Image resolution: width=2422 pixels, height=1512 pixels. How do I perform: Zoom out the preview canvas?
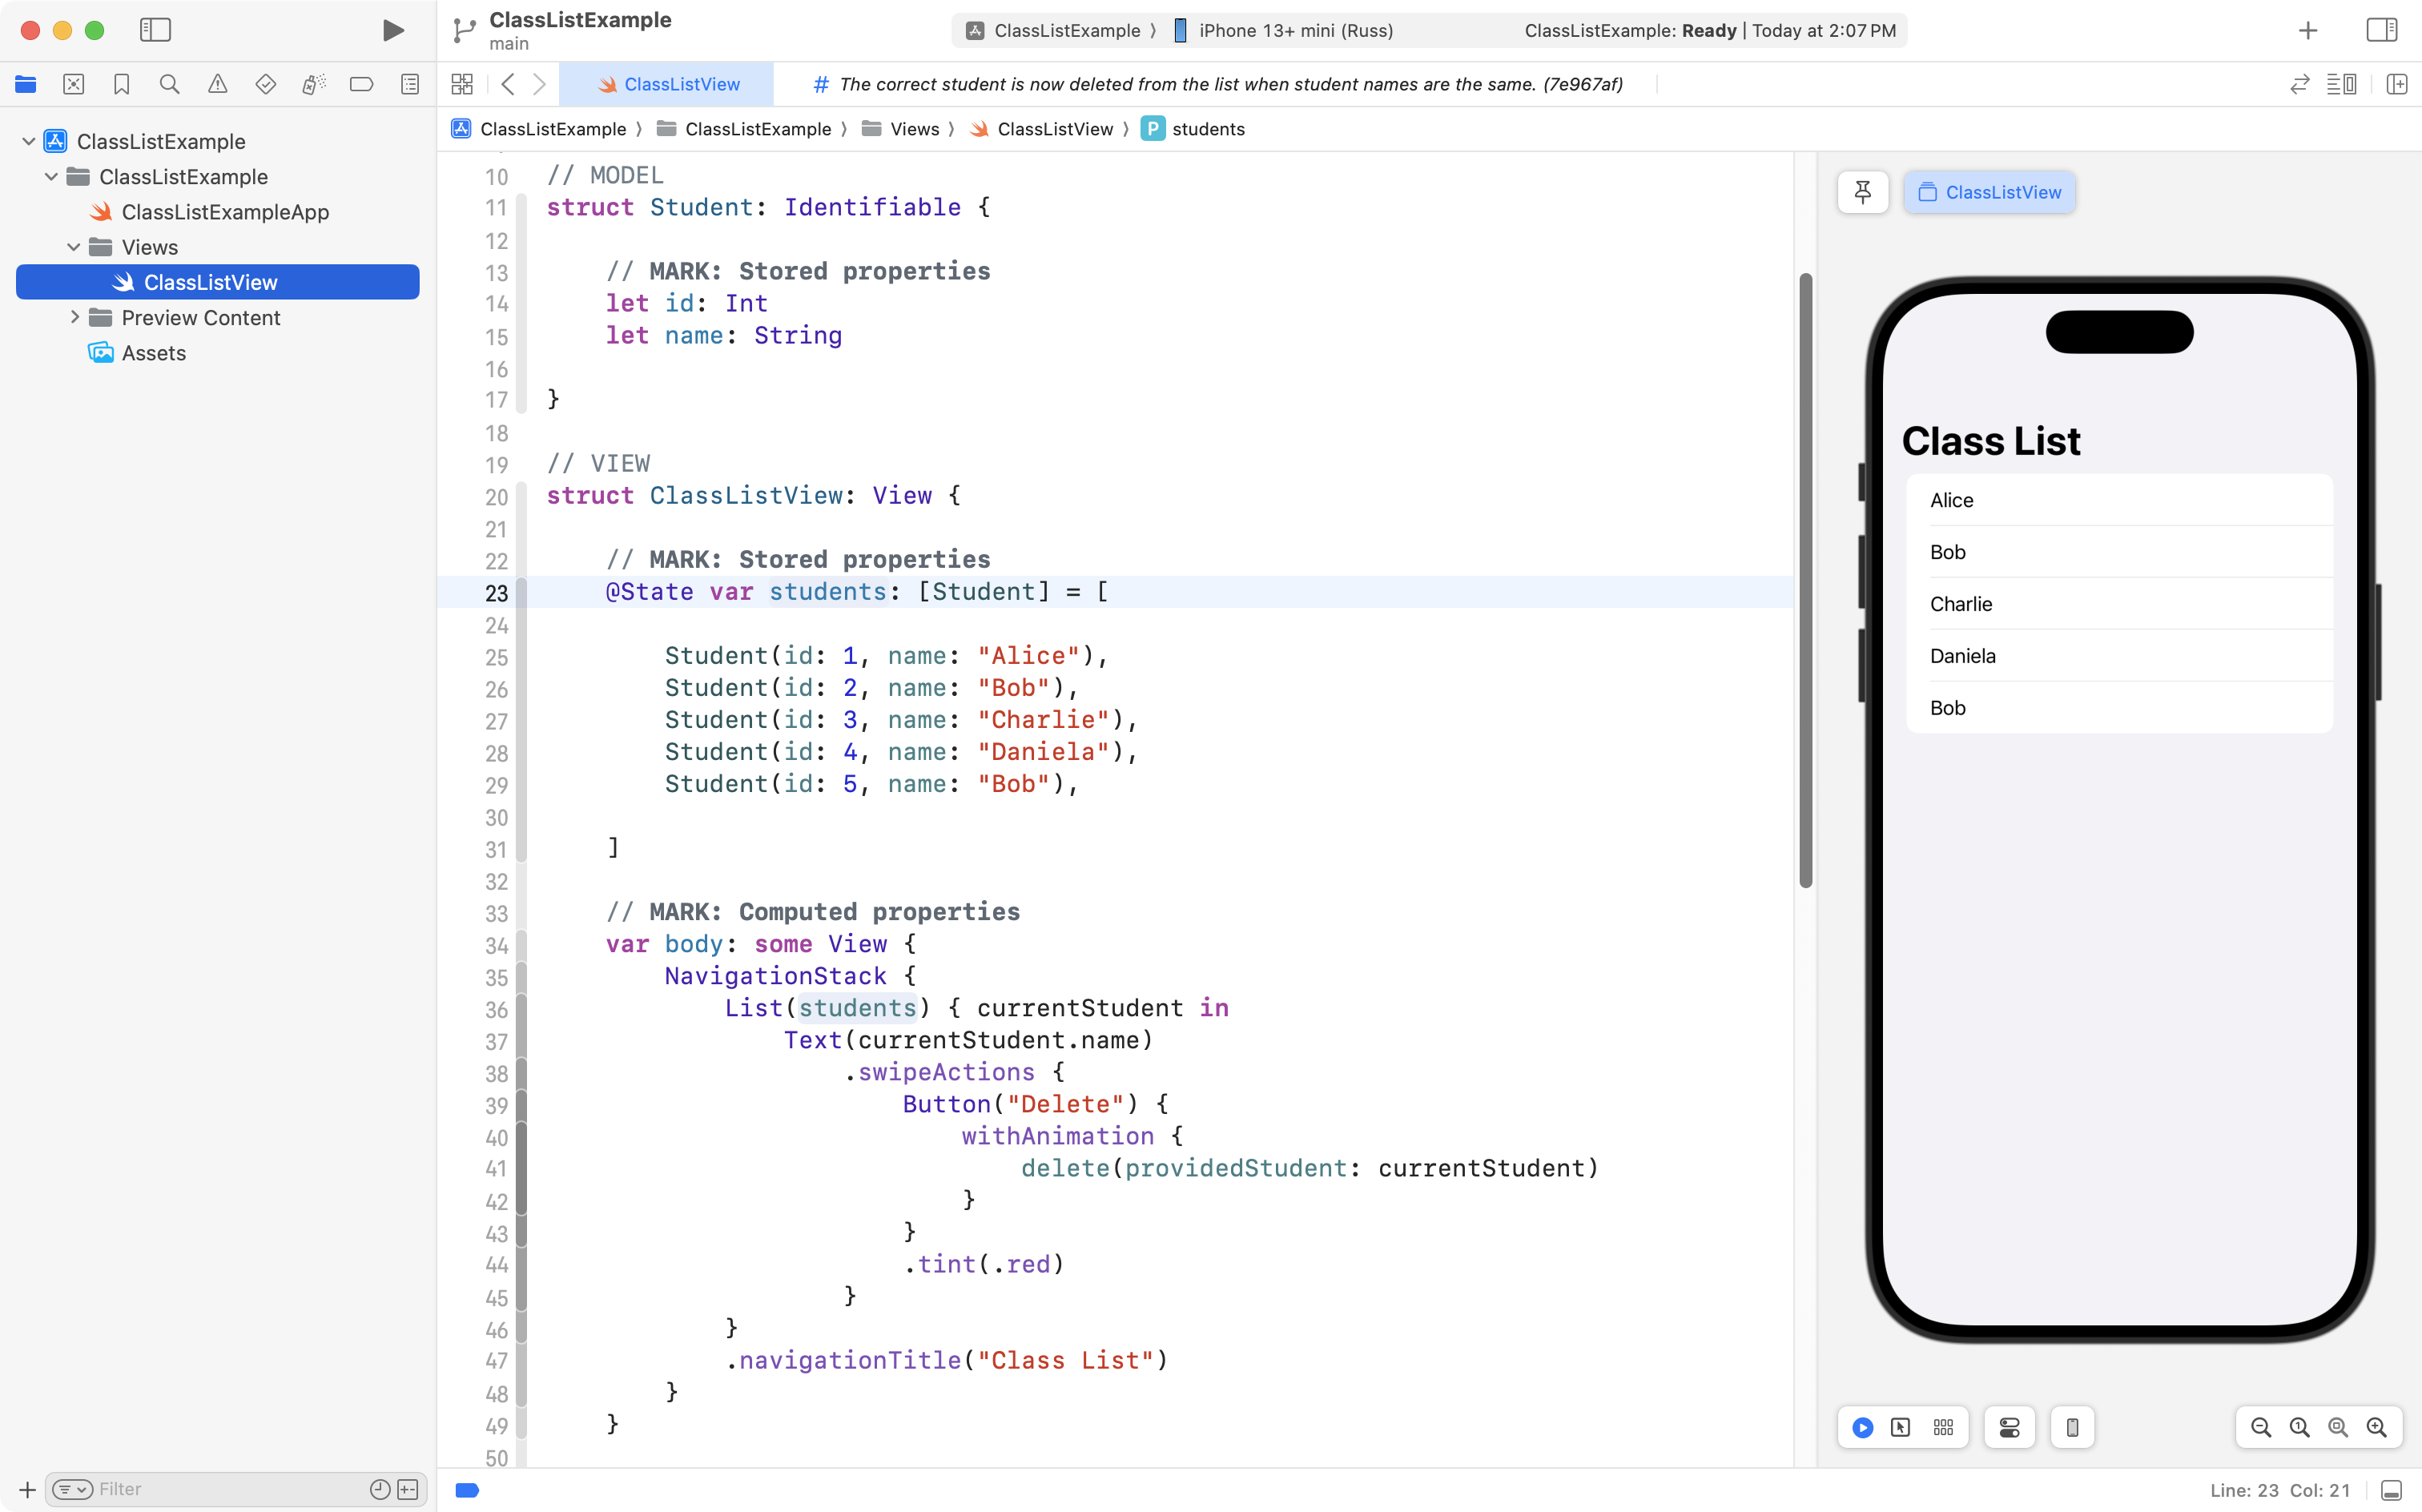pos(2260,1427)
